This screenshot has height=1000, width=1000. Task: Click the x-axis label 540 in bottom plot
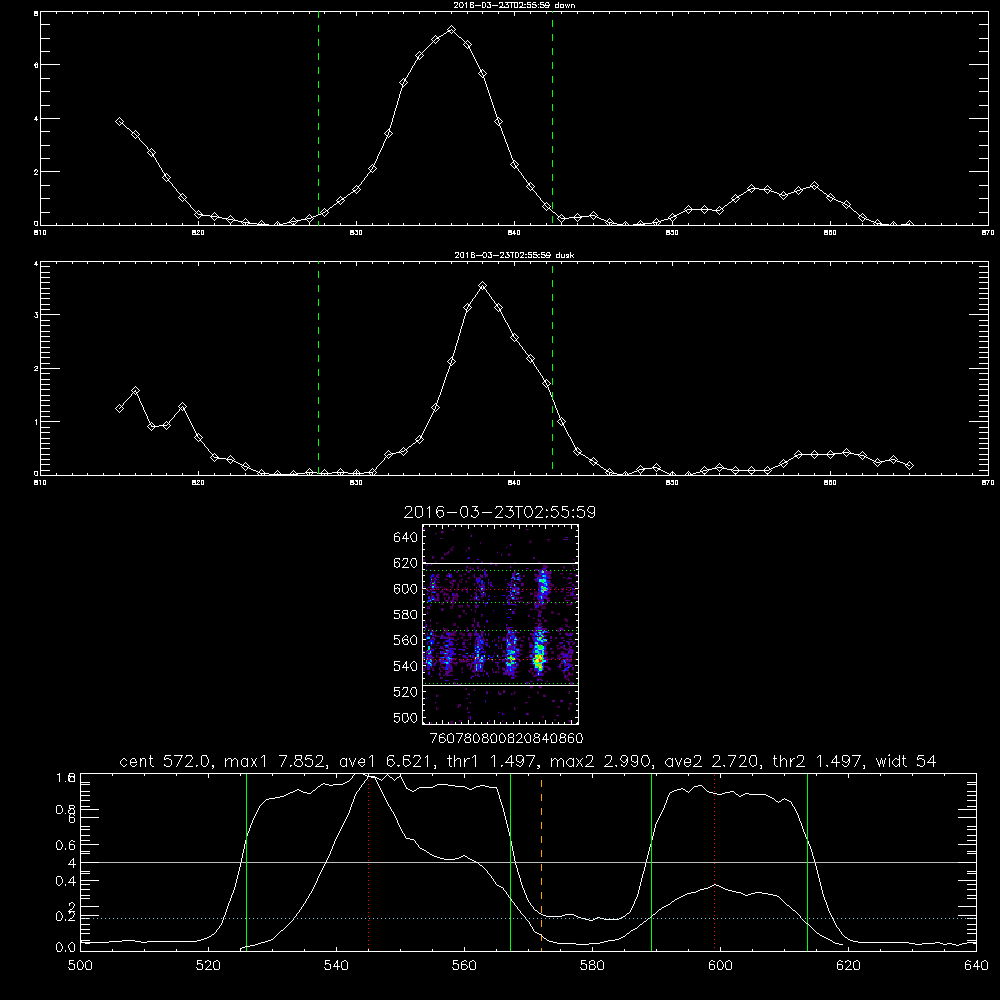[336, 966]
